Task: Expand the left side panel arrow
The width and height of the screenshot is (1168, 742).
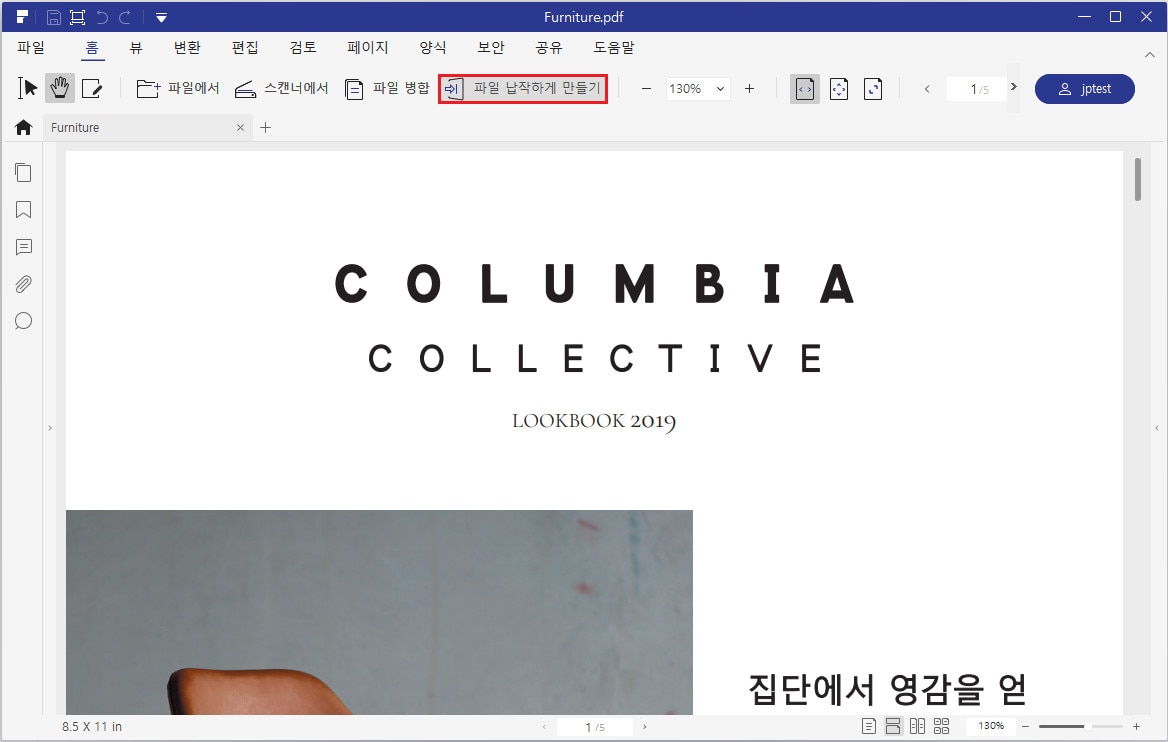Action: [50, 428]
